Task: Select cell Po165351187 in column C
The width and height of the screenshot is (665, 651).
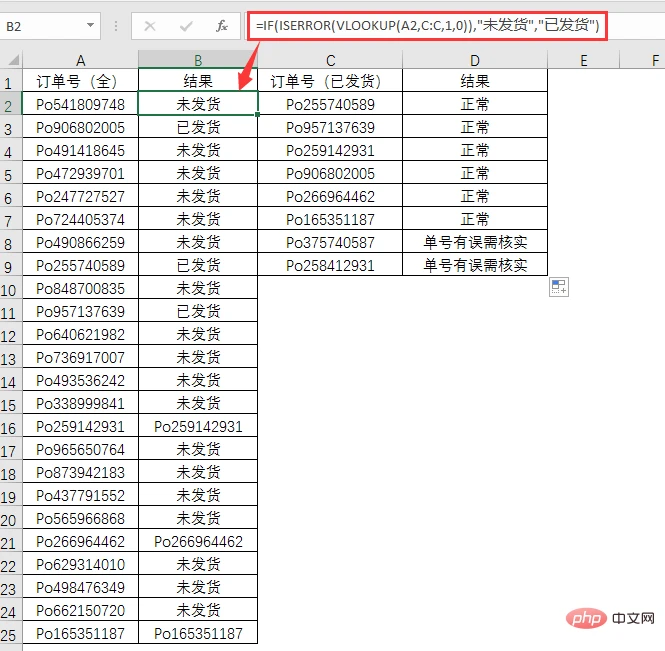Action: coord(330,219)
